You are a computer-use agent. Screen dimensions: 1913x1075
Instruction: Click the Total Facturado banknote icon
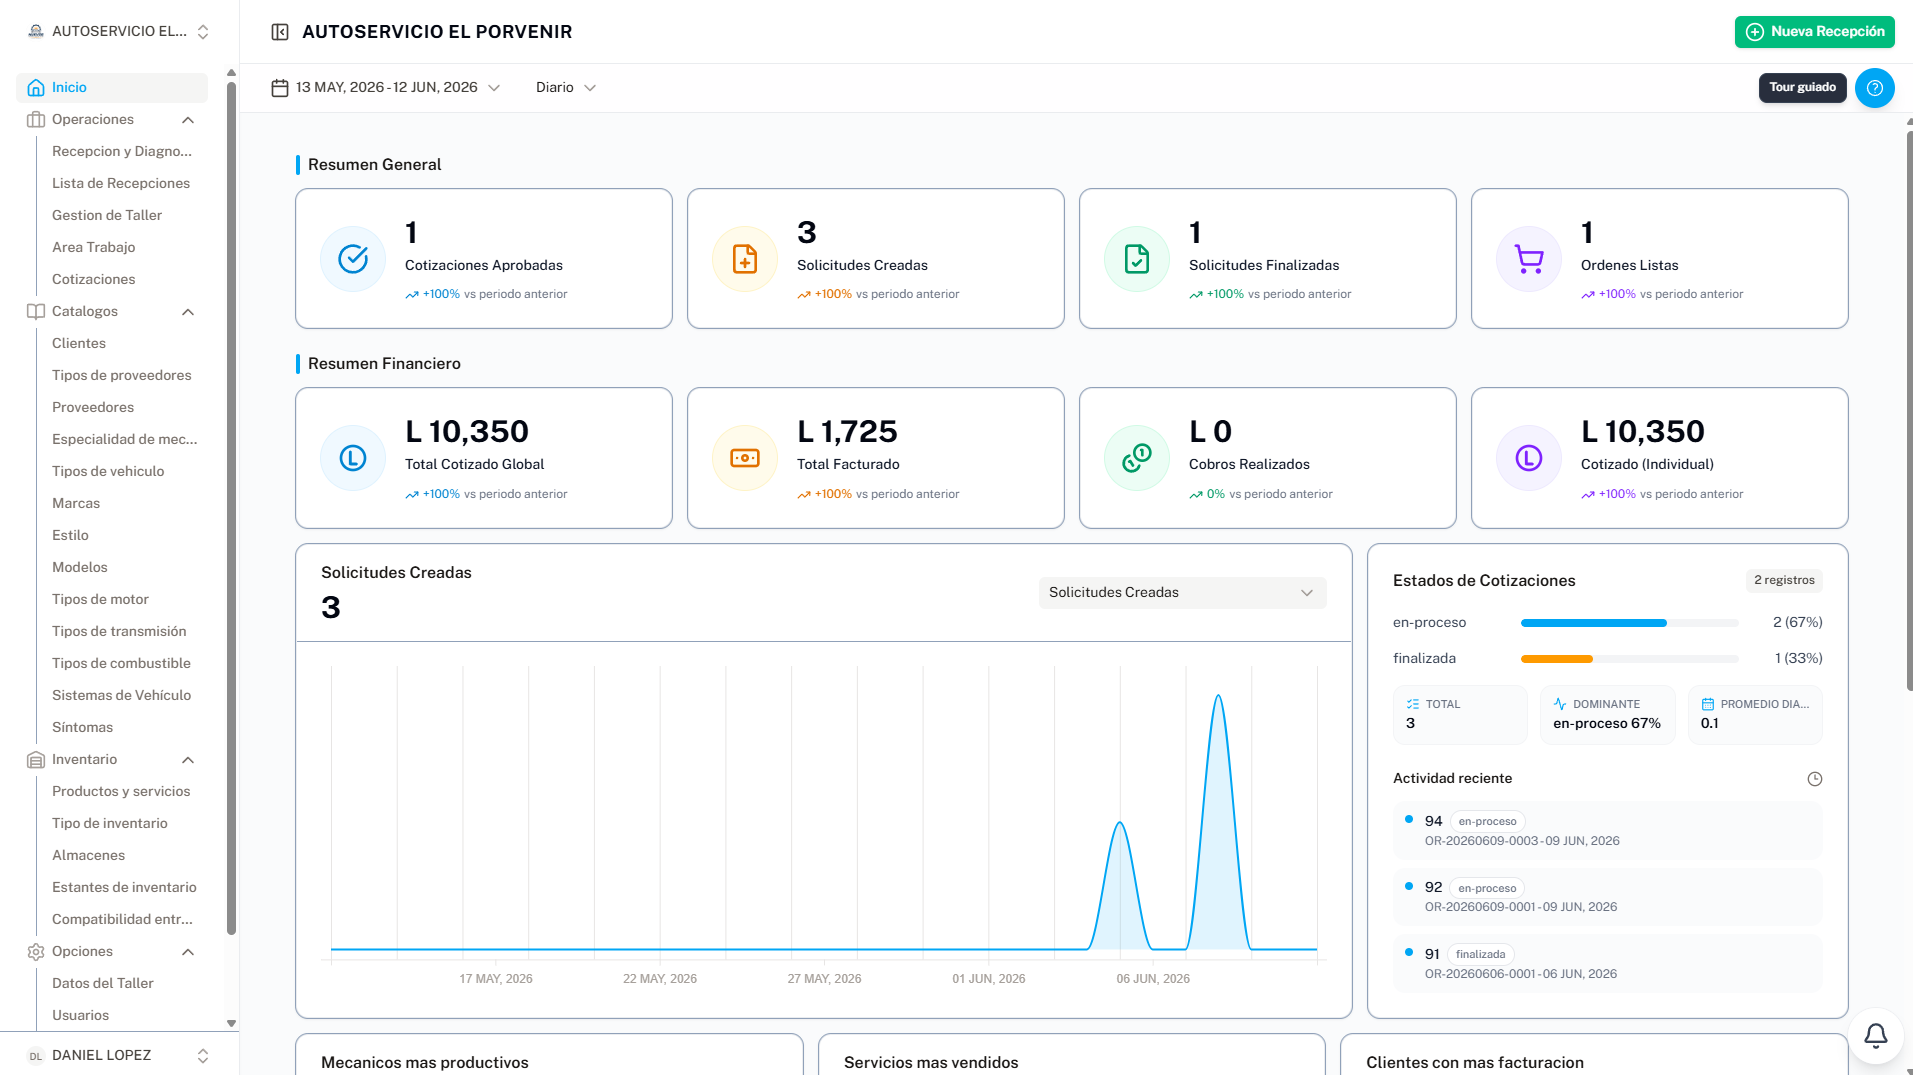click(745, 458)
